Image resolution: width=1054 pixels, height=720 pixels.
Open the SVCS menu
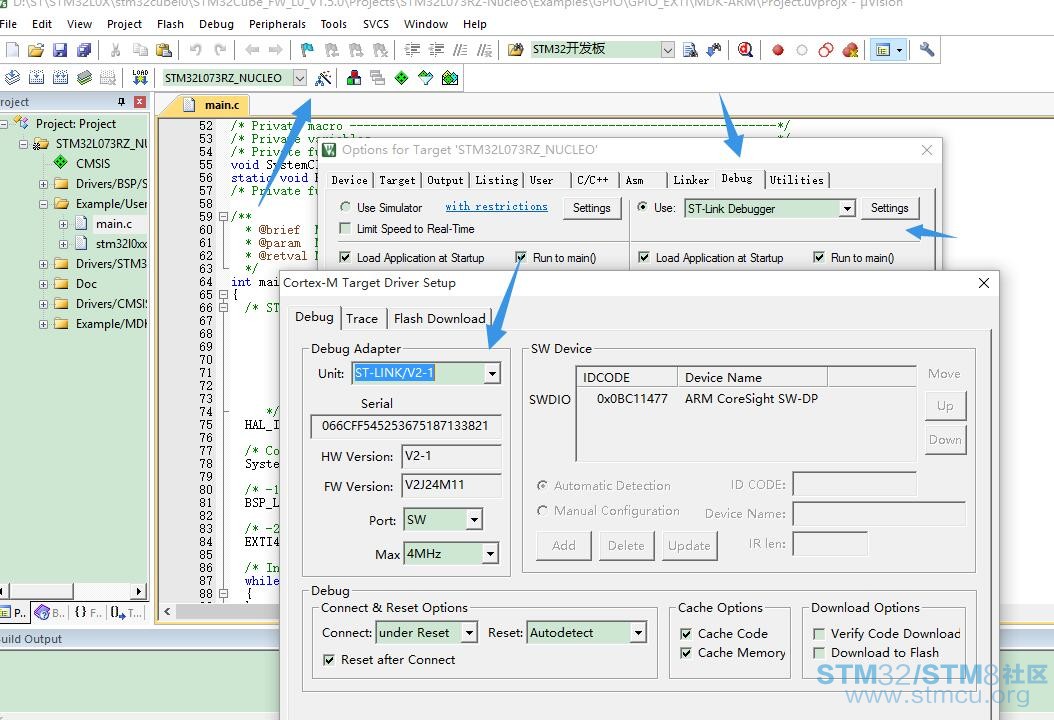(376, 24)
